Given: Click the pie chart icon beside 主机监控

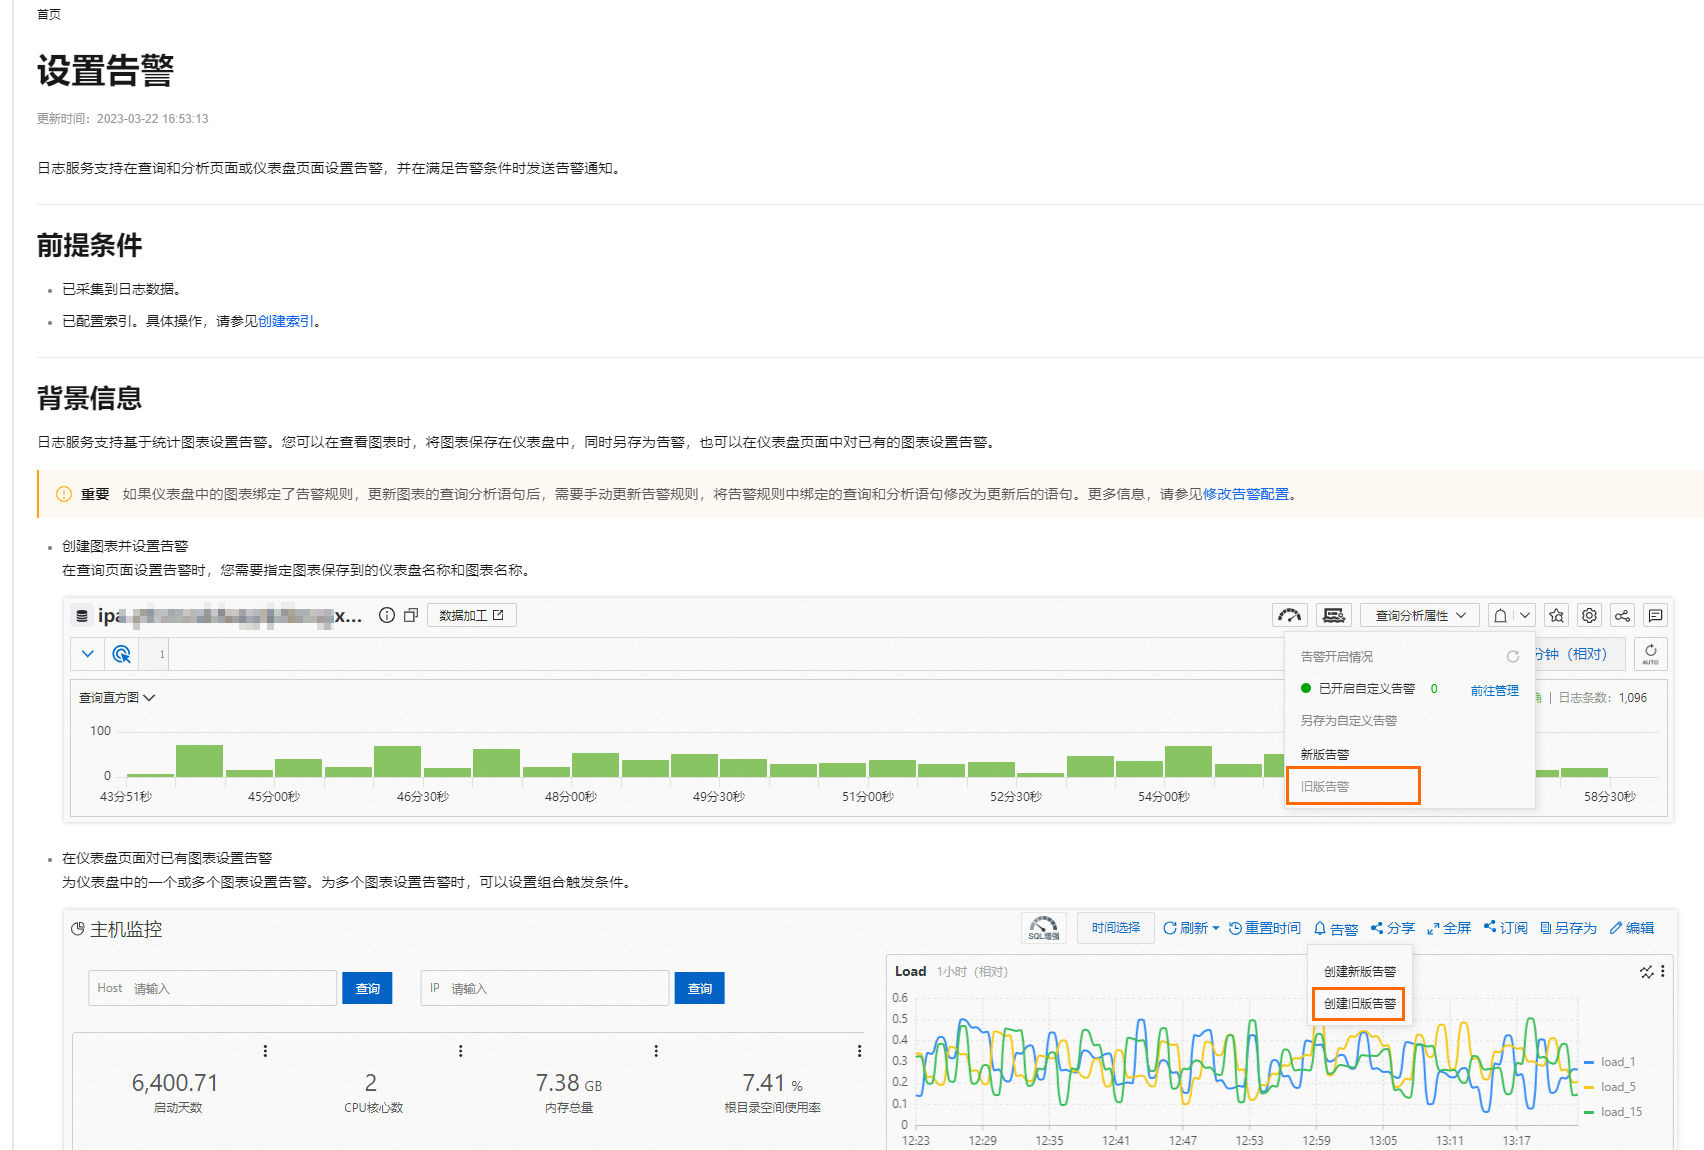Looking at the screenshot, I should point(78,930).
